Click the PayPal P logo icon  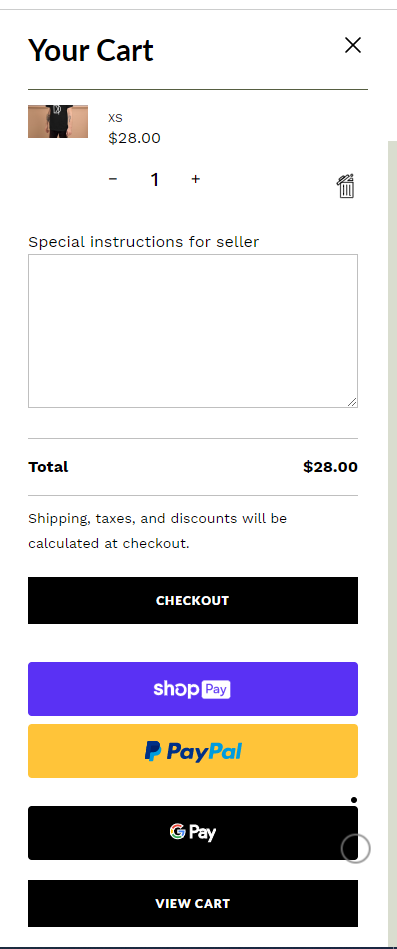point(153,752)
